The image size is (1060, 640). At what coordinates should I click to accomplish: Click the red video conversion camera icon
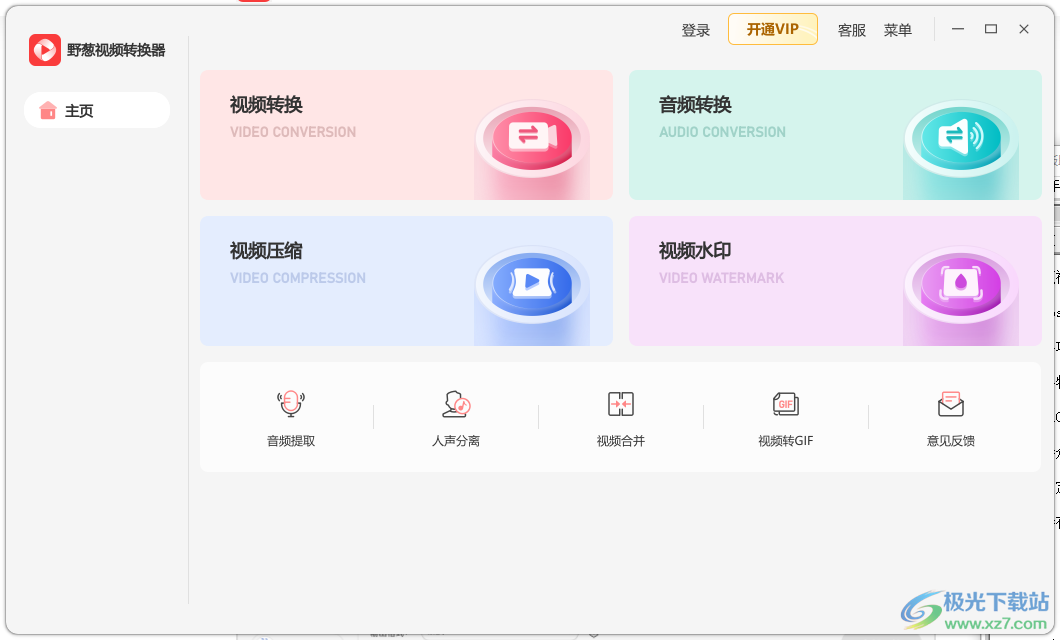(x=532, y=138)
